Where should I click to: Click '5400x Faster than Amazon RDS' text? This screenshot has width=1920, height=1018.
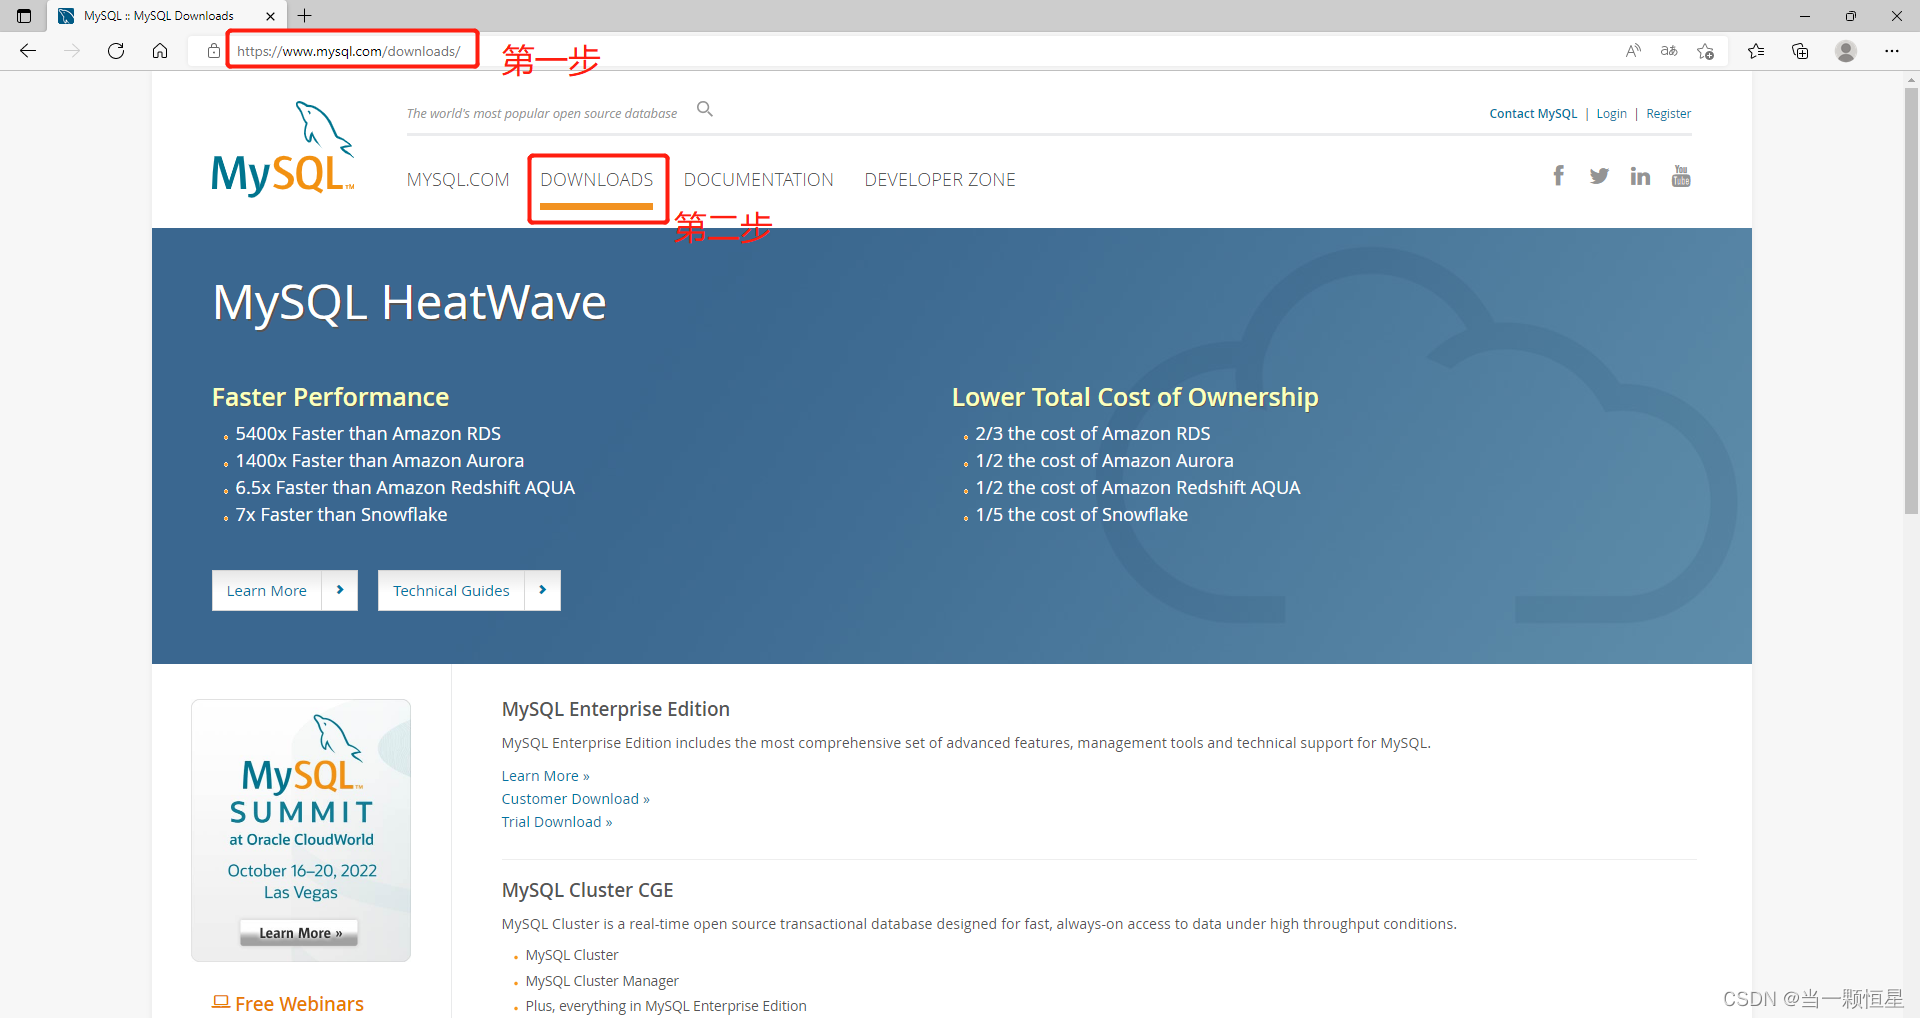coord(368,434)
